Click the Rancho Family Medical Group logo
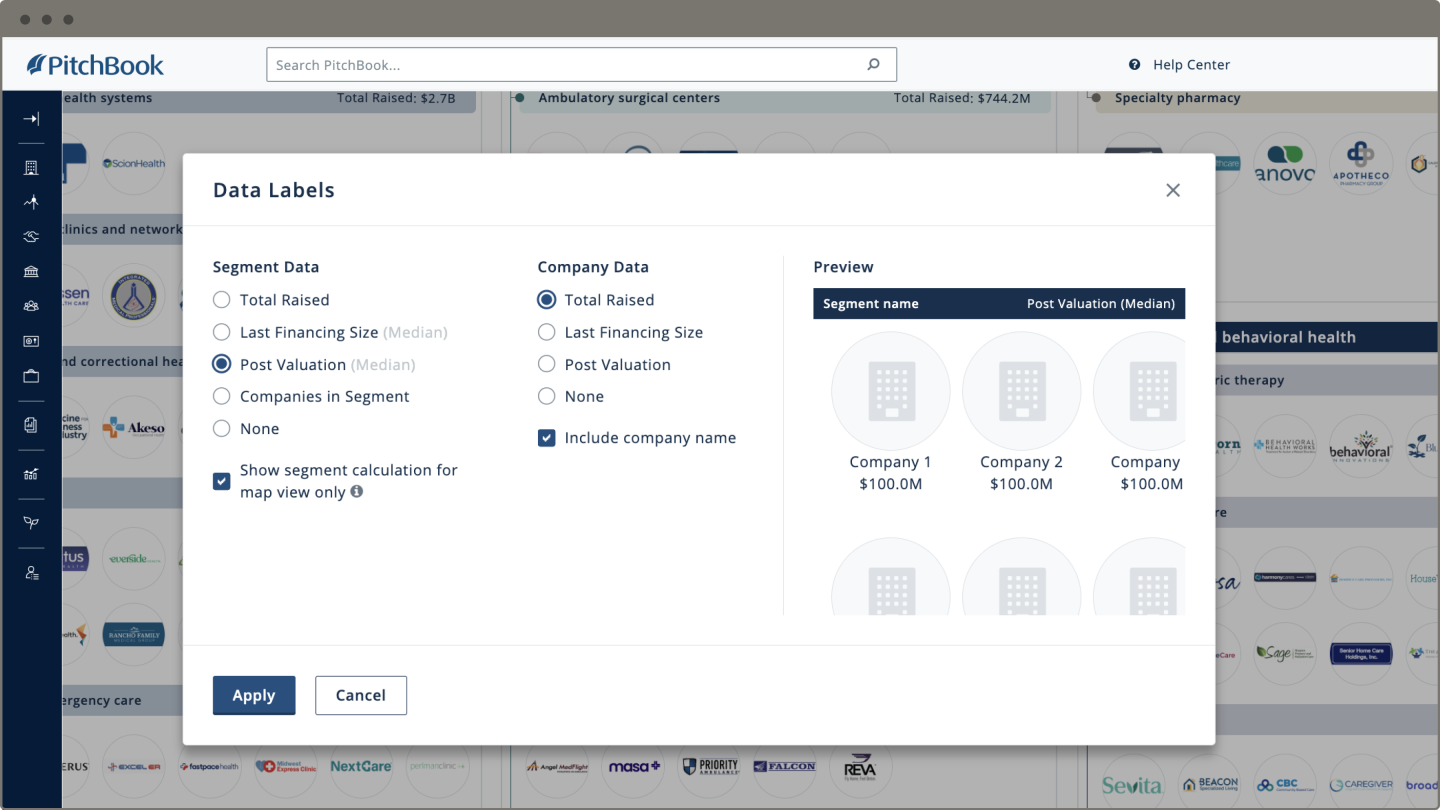The width and height of the screenshot is (1440, 810). point(134,634)
